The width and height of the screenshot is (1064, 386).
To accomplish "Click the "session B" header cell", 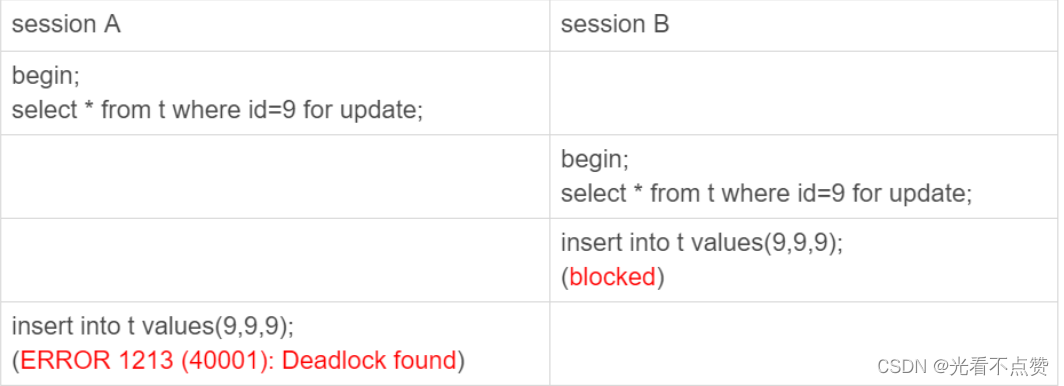I will tap(803, 25).
